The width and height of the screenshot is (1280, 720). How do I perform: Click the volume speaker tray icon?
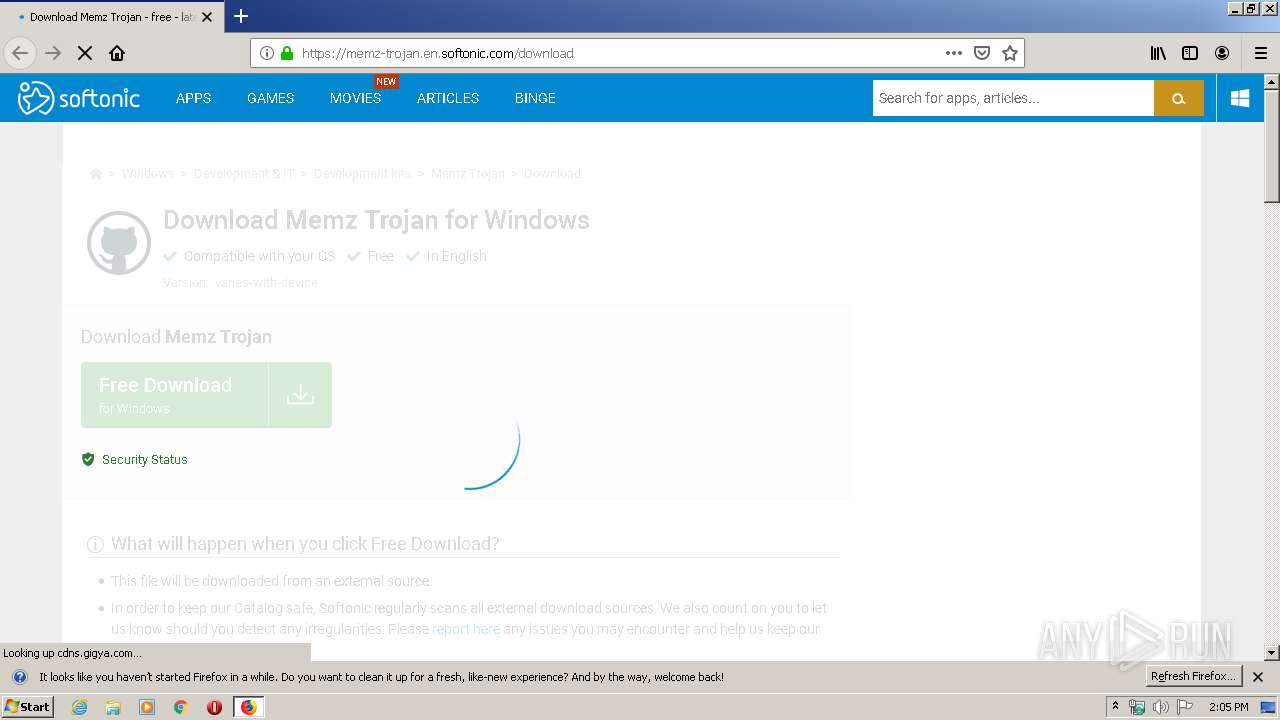click(x=1160, y=707)
